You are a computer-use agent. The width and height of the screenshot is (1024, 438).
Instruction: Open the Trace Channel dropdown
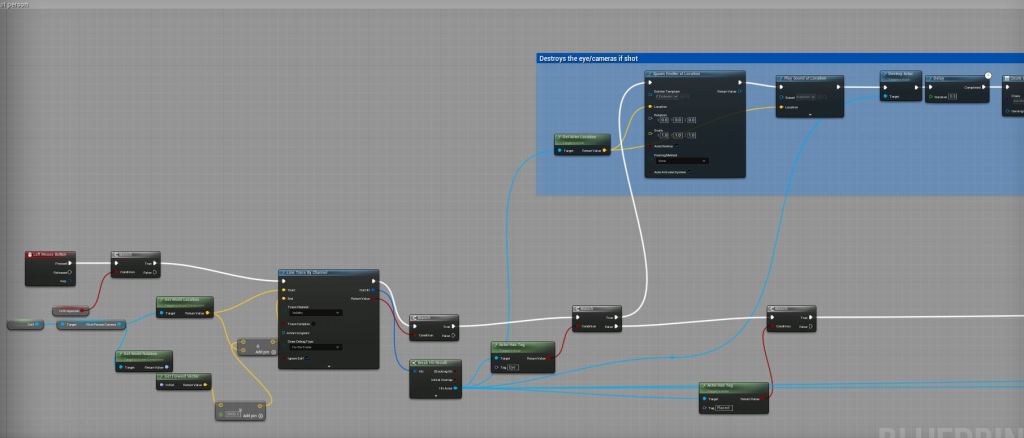(x=314, y=313)
